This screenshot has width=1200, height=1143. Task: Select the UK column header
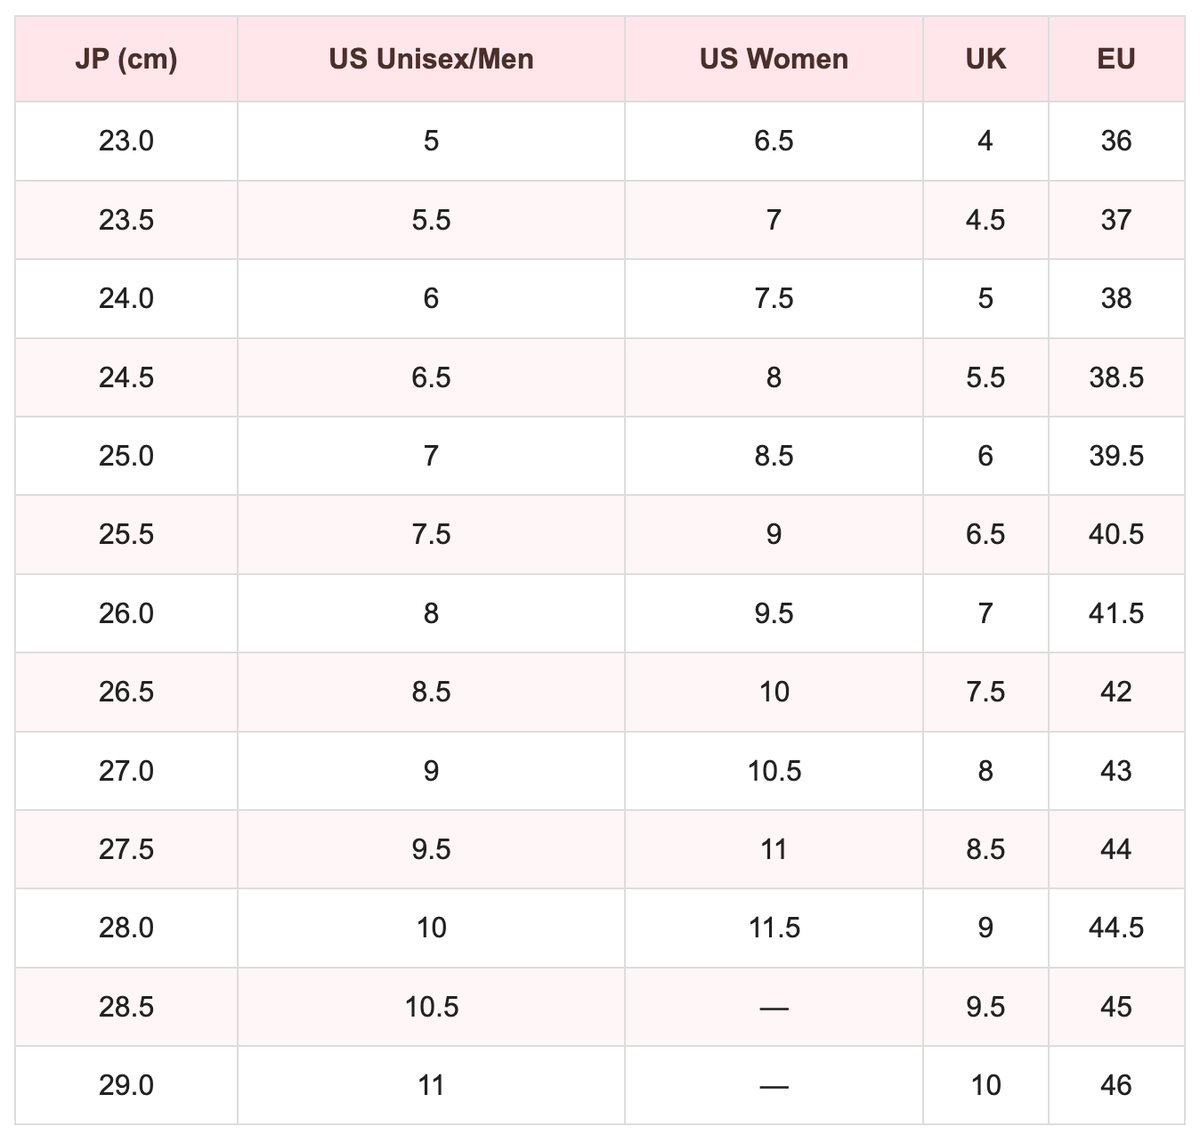click(x=985, y=59)
